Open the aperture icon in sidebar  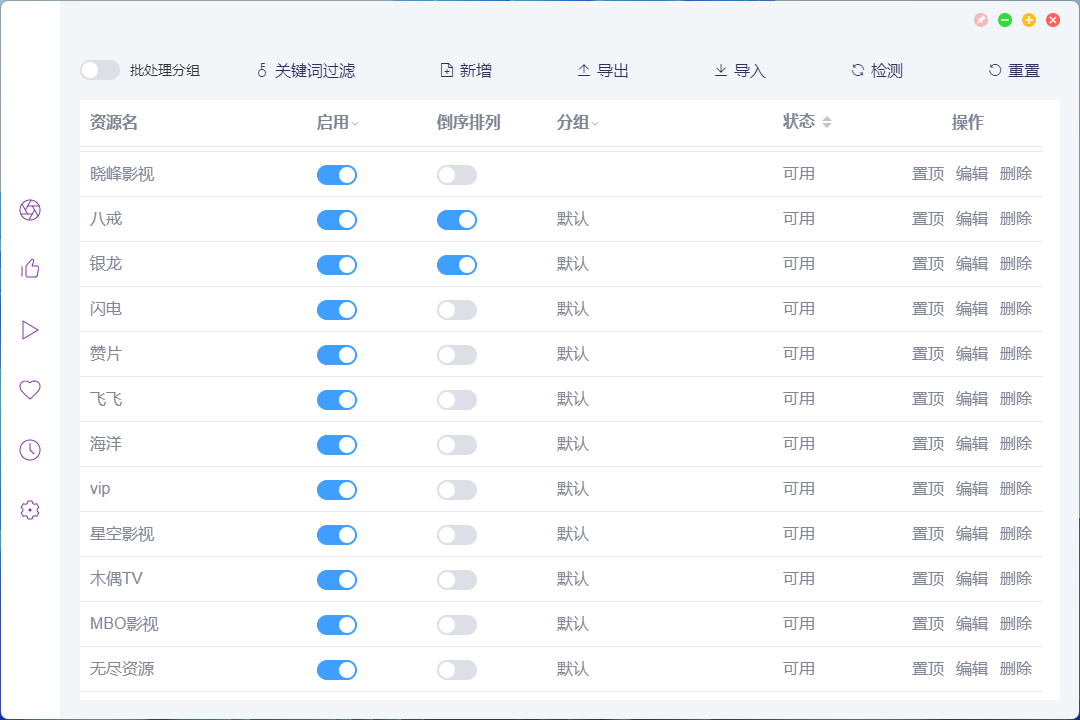[x=30, y=210]
